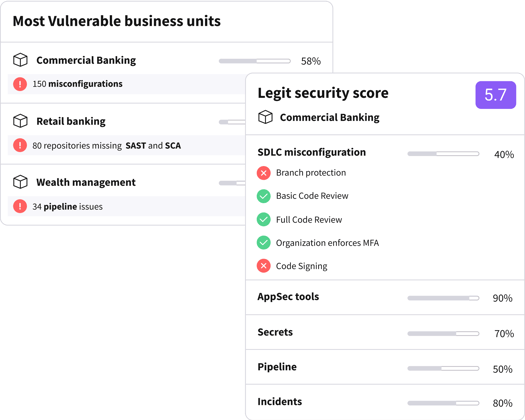525x420 pixels.
Task: Click the Basic Code Review label
Action: pos(312,196)
